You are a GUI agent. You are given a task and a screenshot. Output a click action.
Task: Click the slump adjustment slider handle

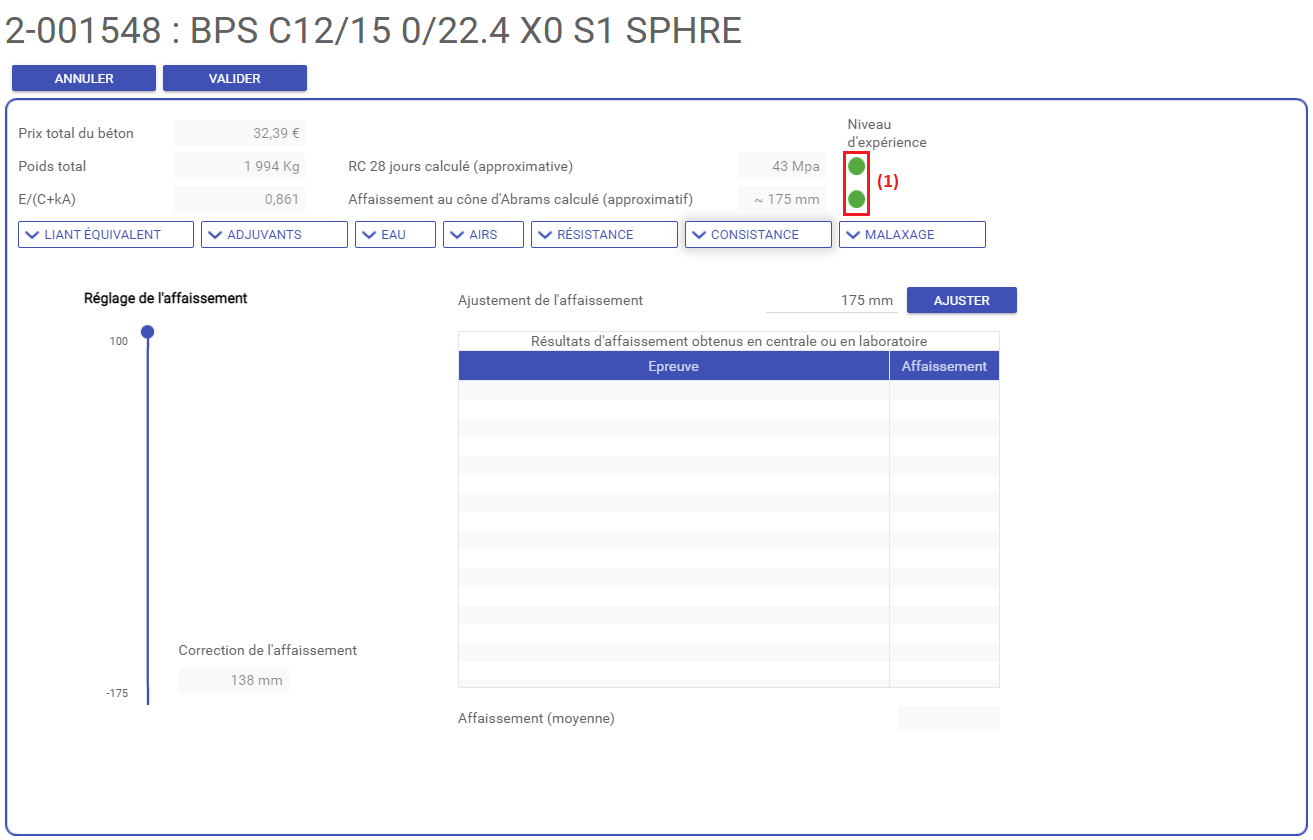point(148,332)
